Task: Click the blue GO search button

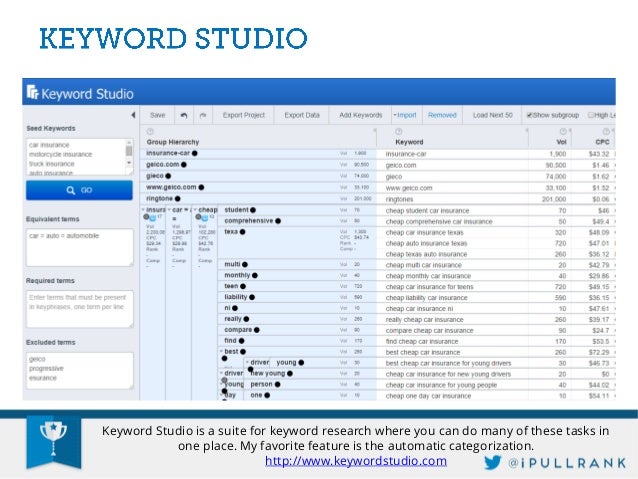Action: [79, 190]
